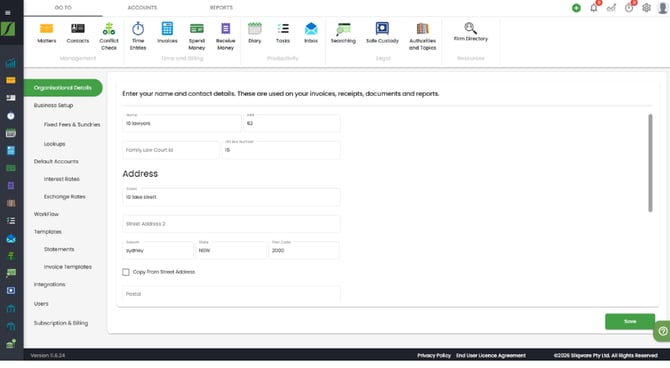Open the notifications bell
This screenshot has width=670, height=368.
pyautogui.click(x=594, y=8)
